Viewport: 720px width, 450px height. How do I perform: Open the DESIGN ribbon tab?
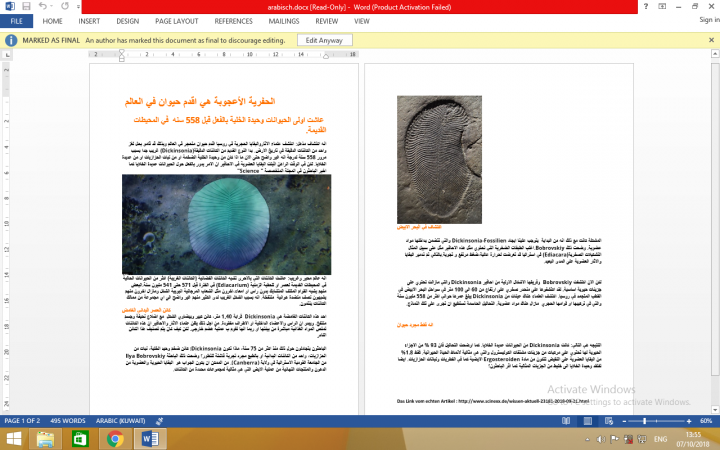[x=128, y=21]
